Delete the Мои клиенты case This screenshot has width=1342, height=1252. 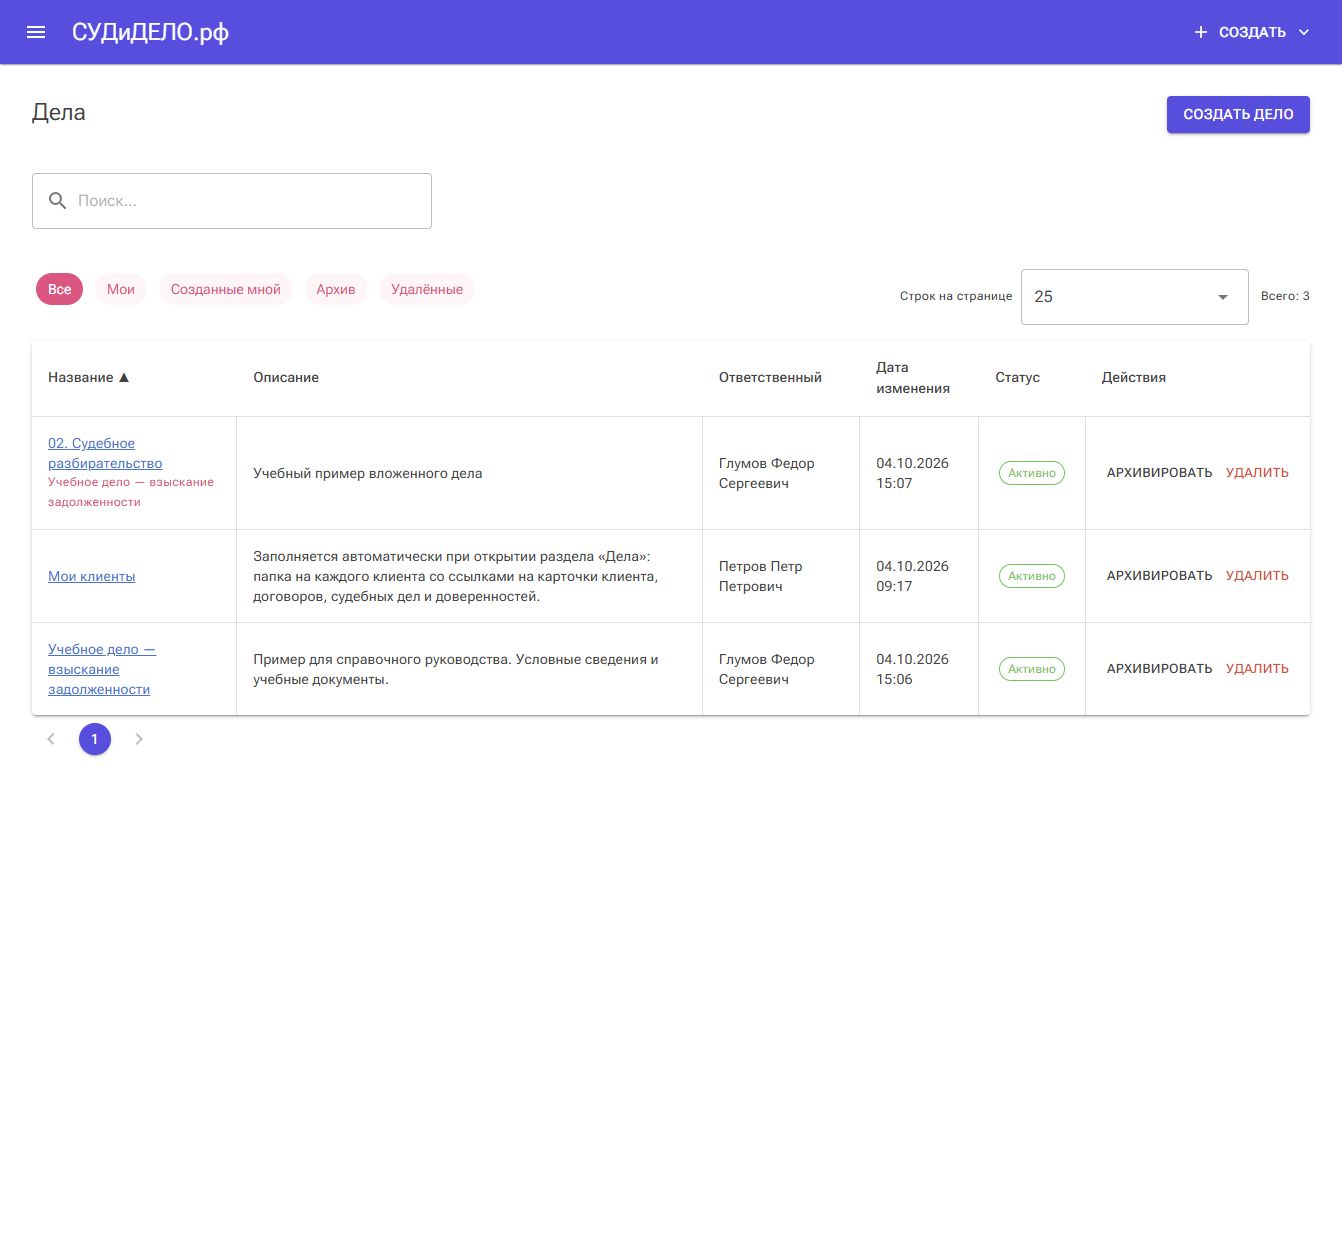pyautogui.click(x=1257, y=576)
